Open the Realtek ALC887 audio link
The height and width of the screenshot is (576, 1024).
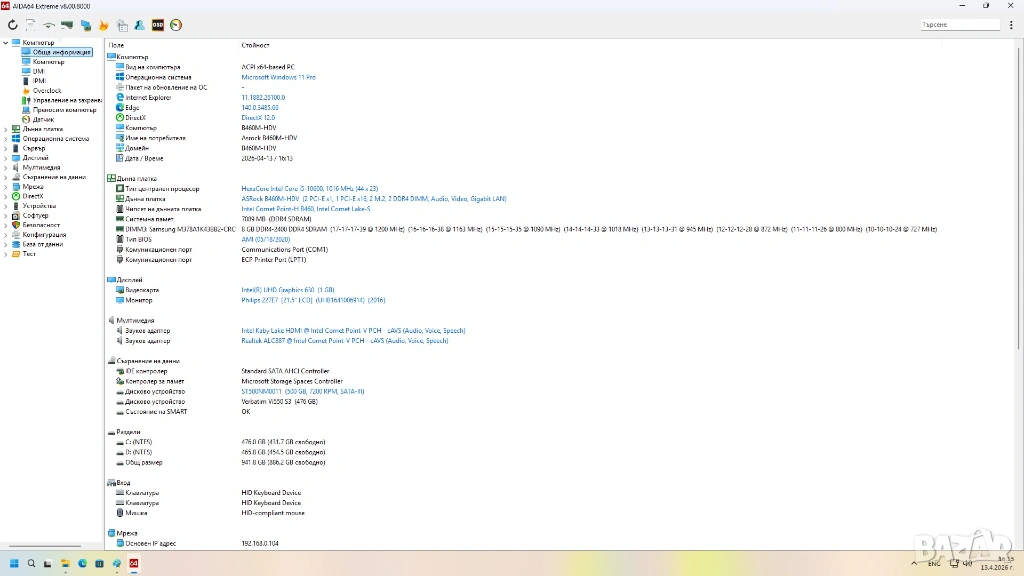tap(345, 341)
